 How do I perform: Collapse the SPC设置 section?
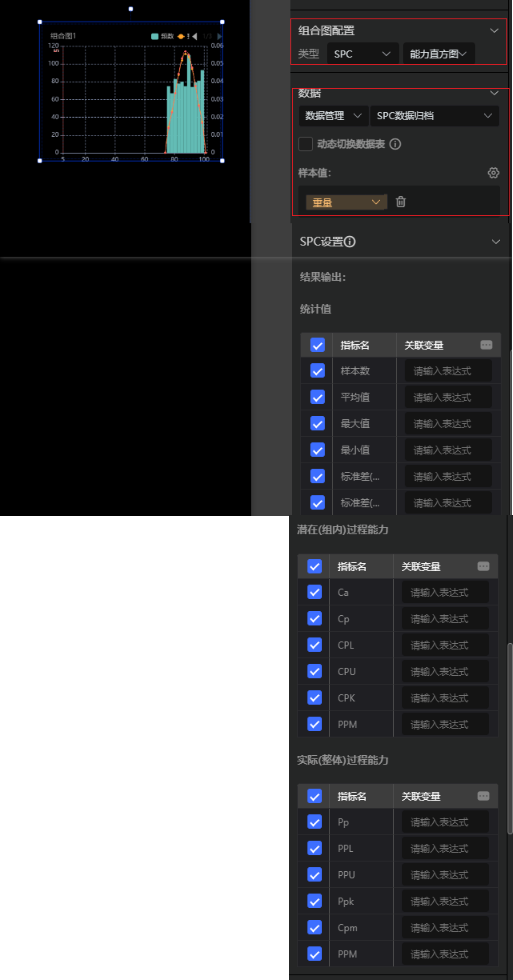pos(496,241)
